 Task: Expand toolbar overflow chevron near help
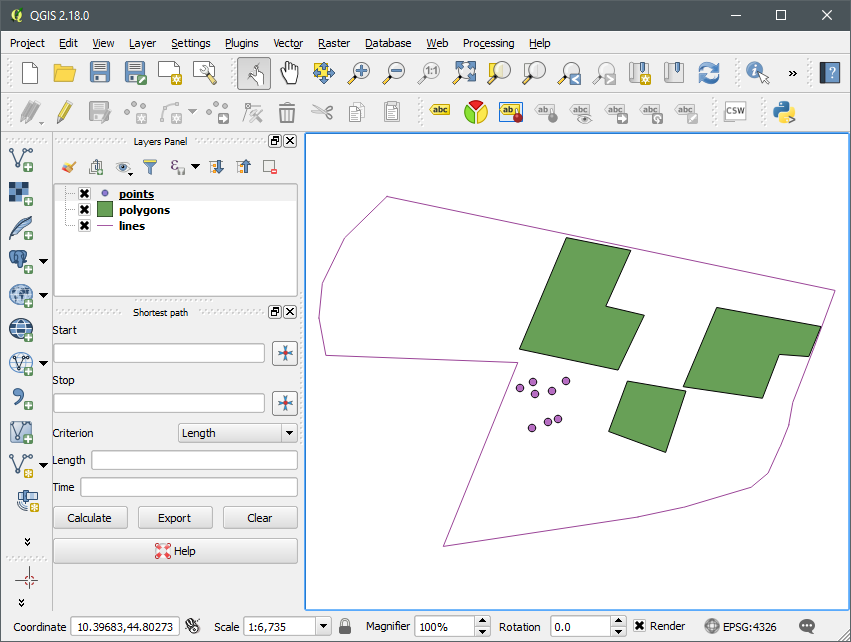(793, 73)
